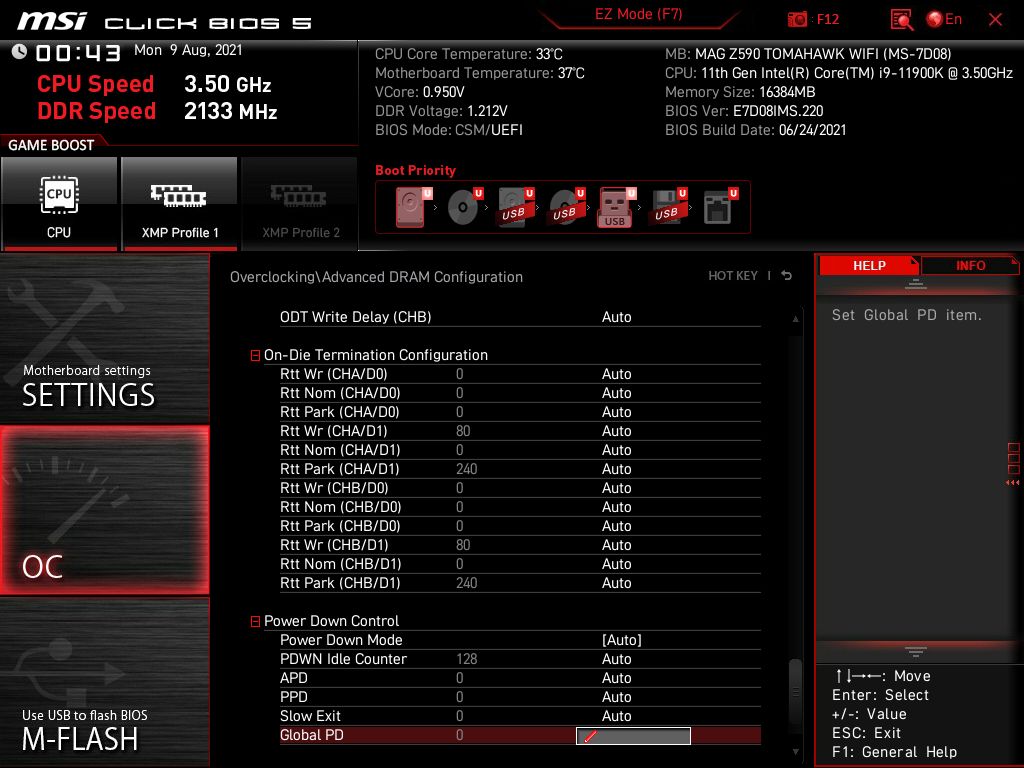Image resolution: width=1024 pixels, height=768 pixels.
Task: Select the USB key boot device icon
Action: (617, 207)
